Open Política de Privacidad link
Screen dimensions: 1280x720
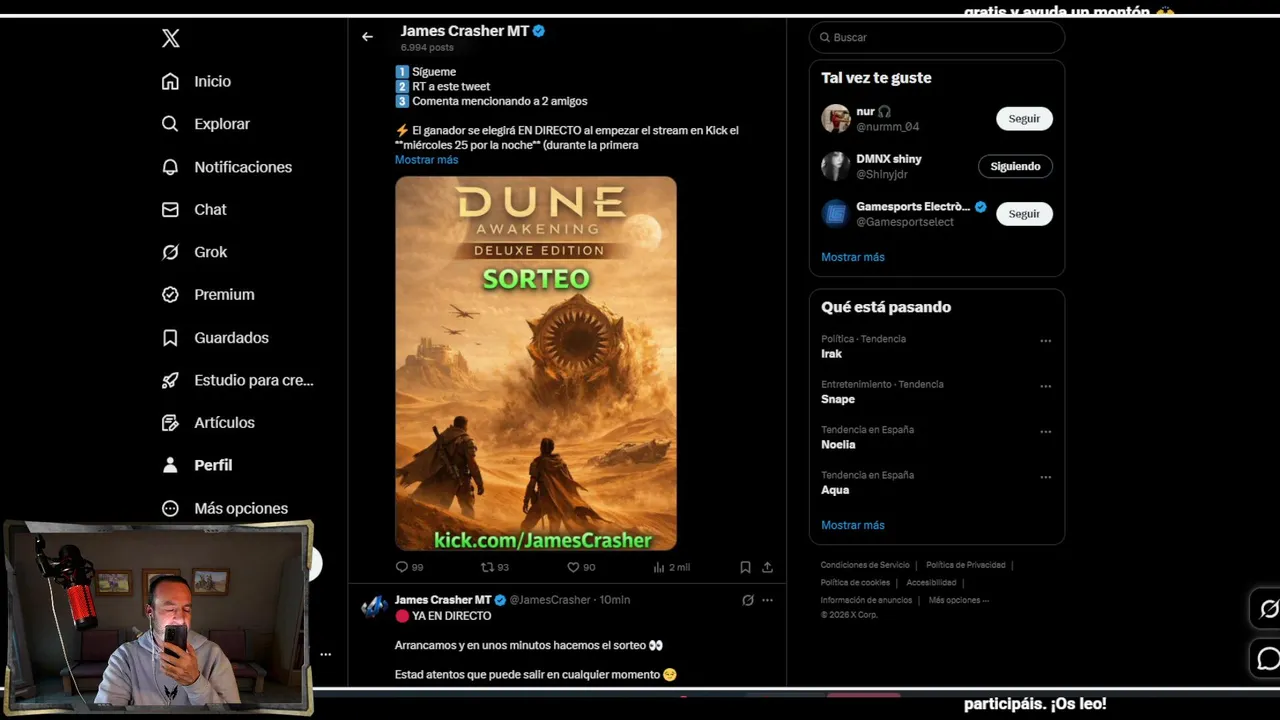coord(965,565)
